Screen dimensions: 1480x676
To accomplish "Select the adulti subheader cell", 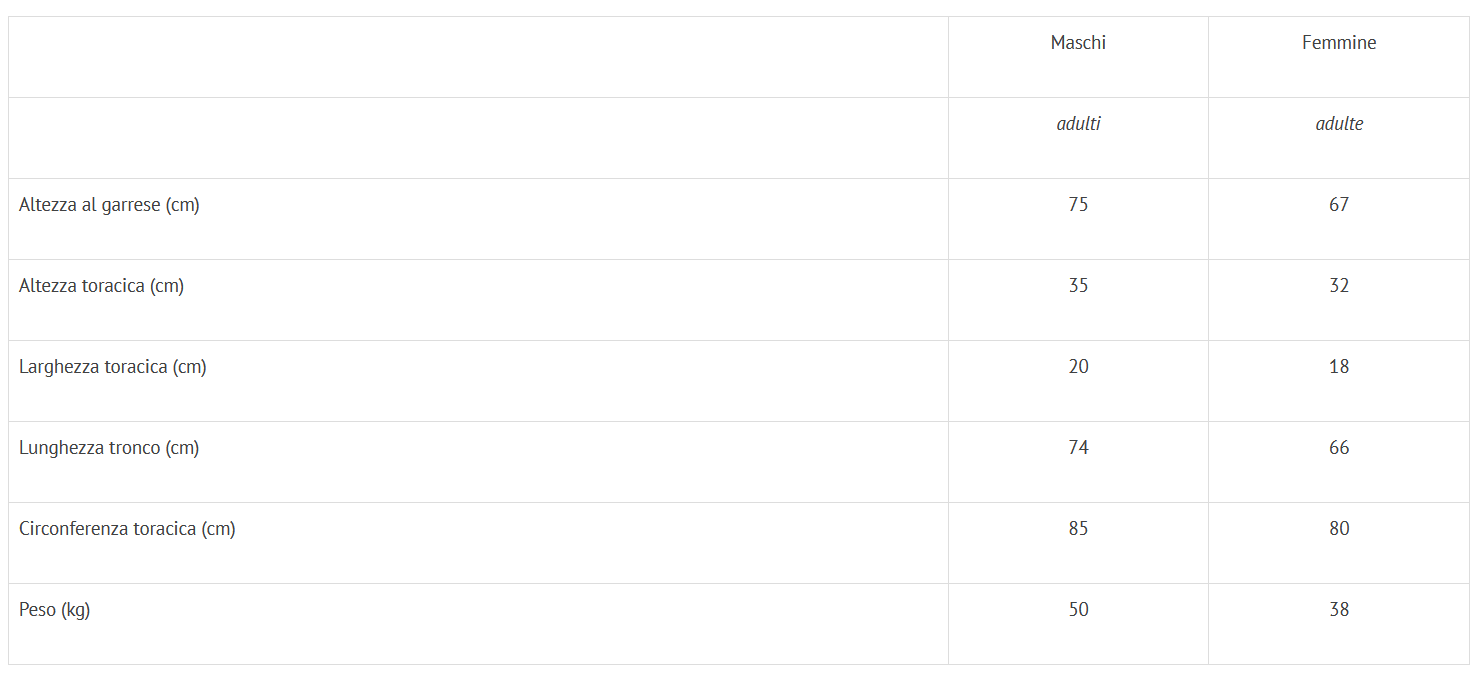I will (x=1078, y=124).
